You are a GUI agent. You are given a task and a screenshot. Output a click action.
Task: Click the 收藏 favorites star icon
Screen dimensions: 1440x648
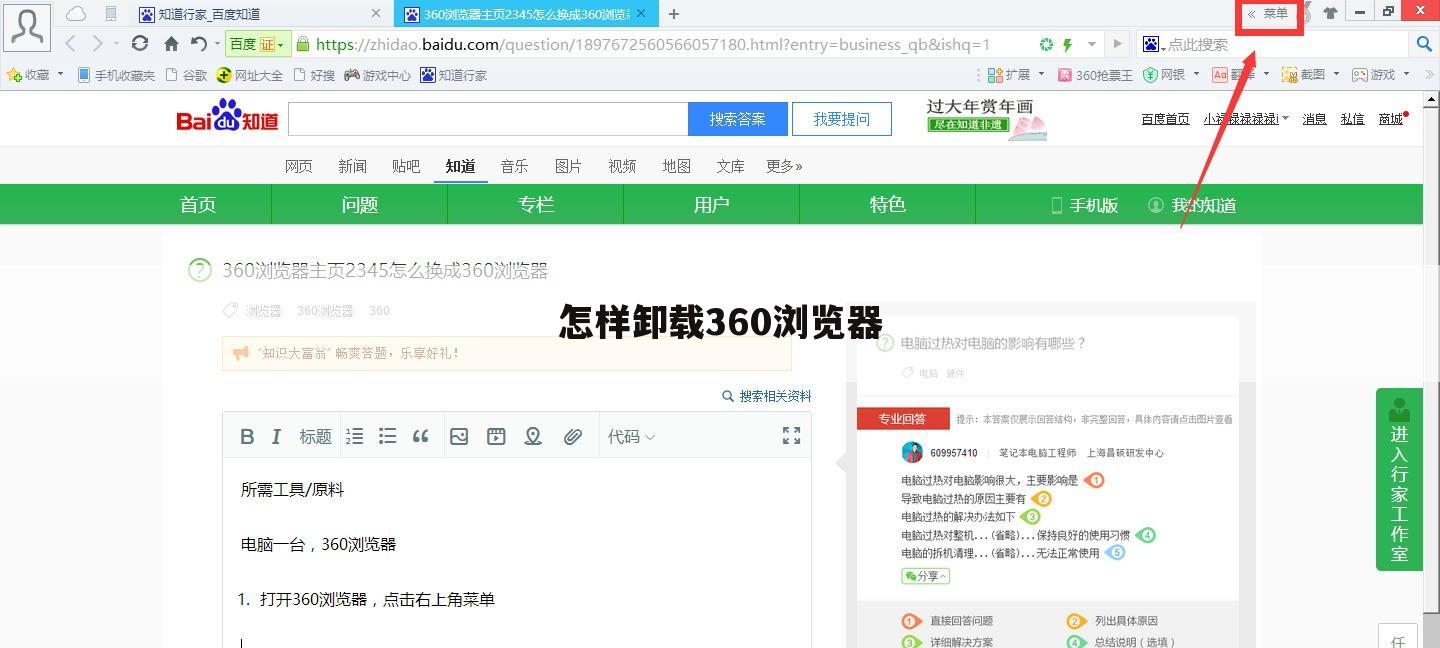(14, 74)
